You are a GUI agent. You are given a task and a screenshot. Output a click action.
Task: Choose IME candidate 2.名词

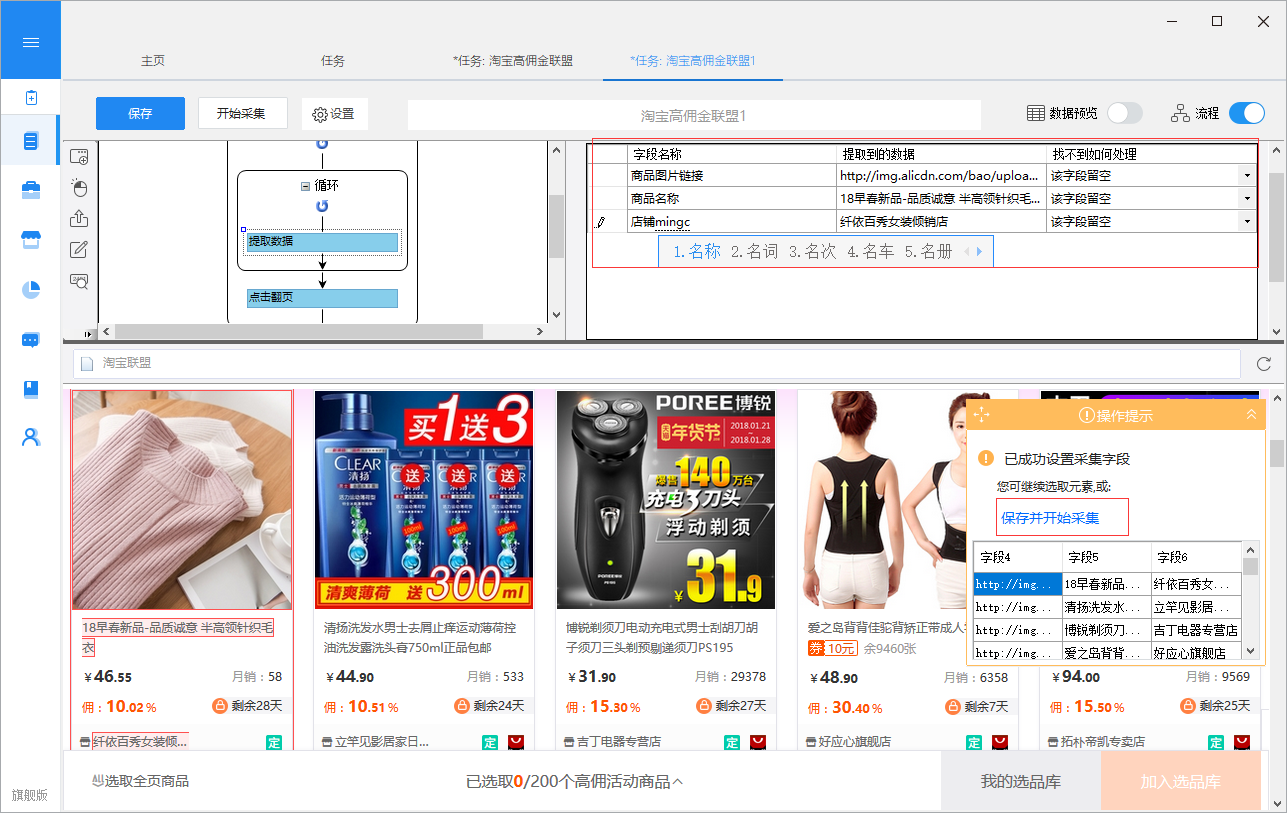click(754, 252)
